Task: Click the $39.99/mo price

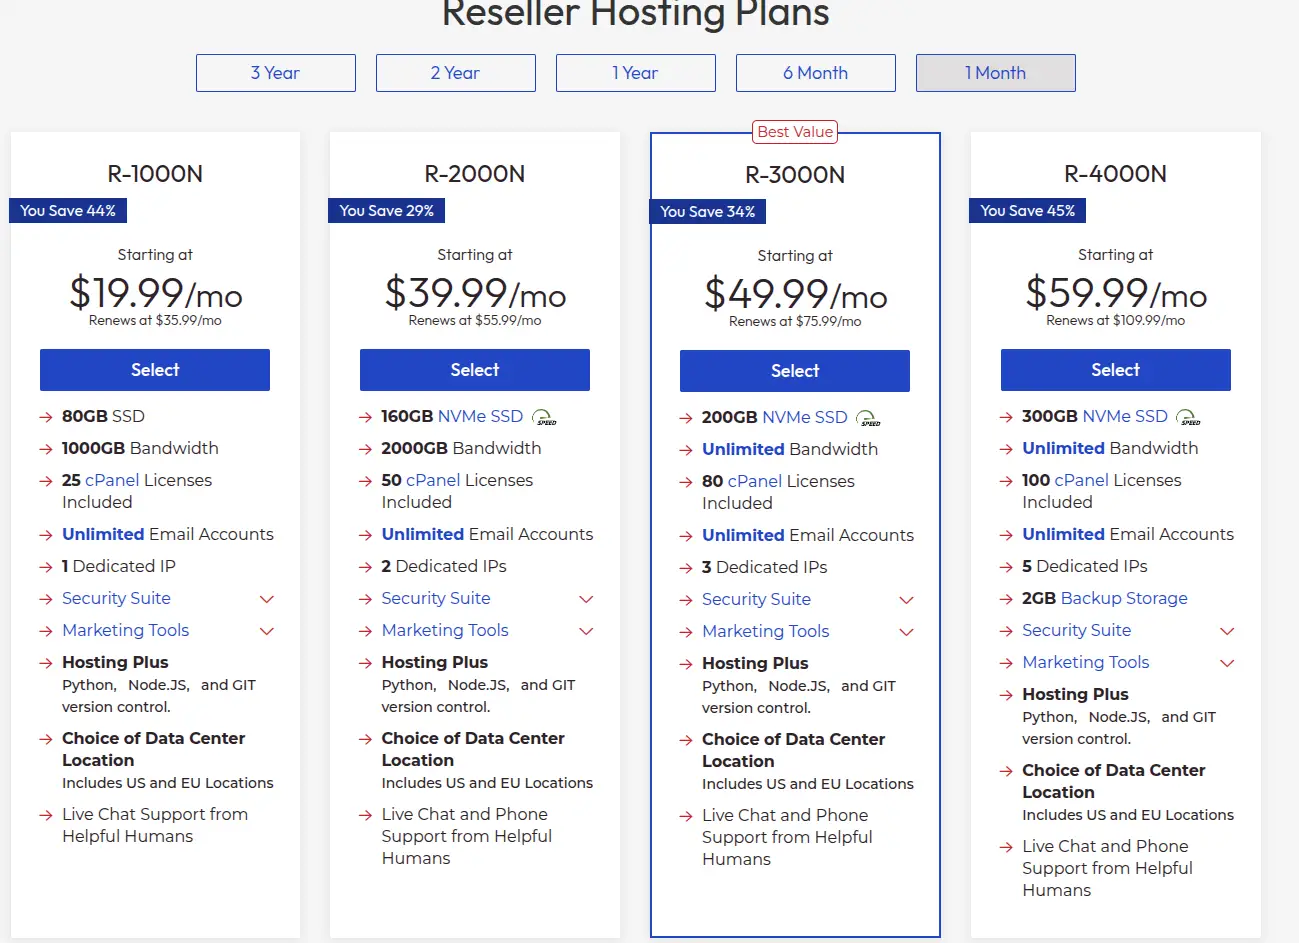Action: (475, 293)
